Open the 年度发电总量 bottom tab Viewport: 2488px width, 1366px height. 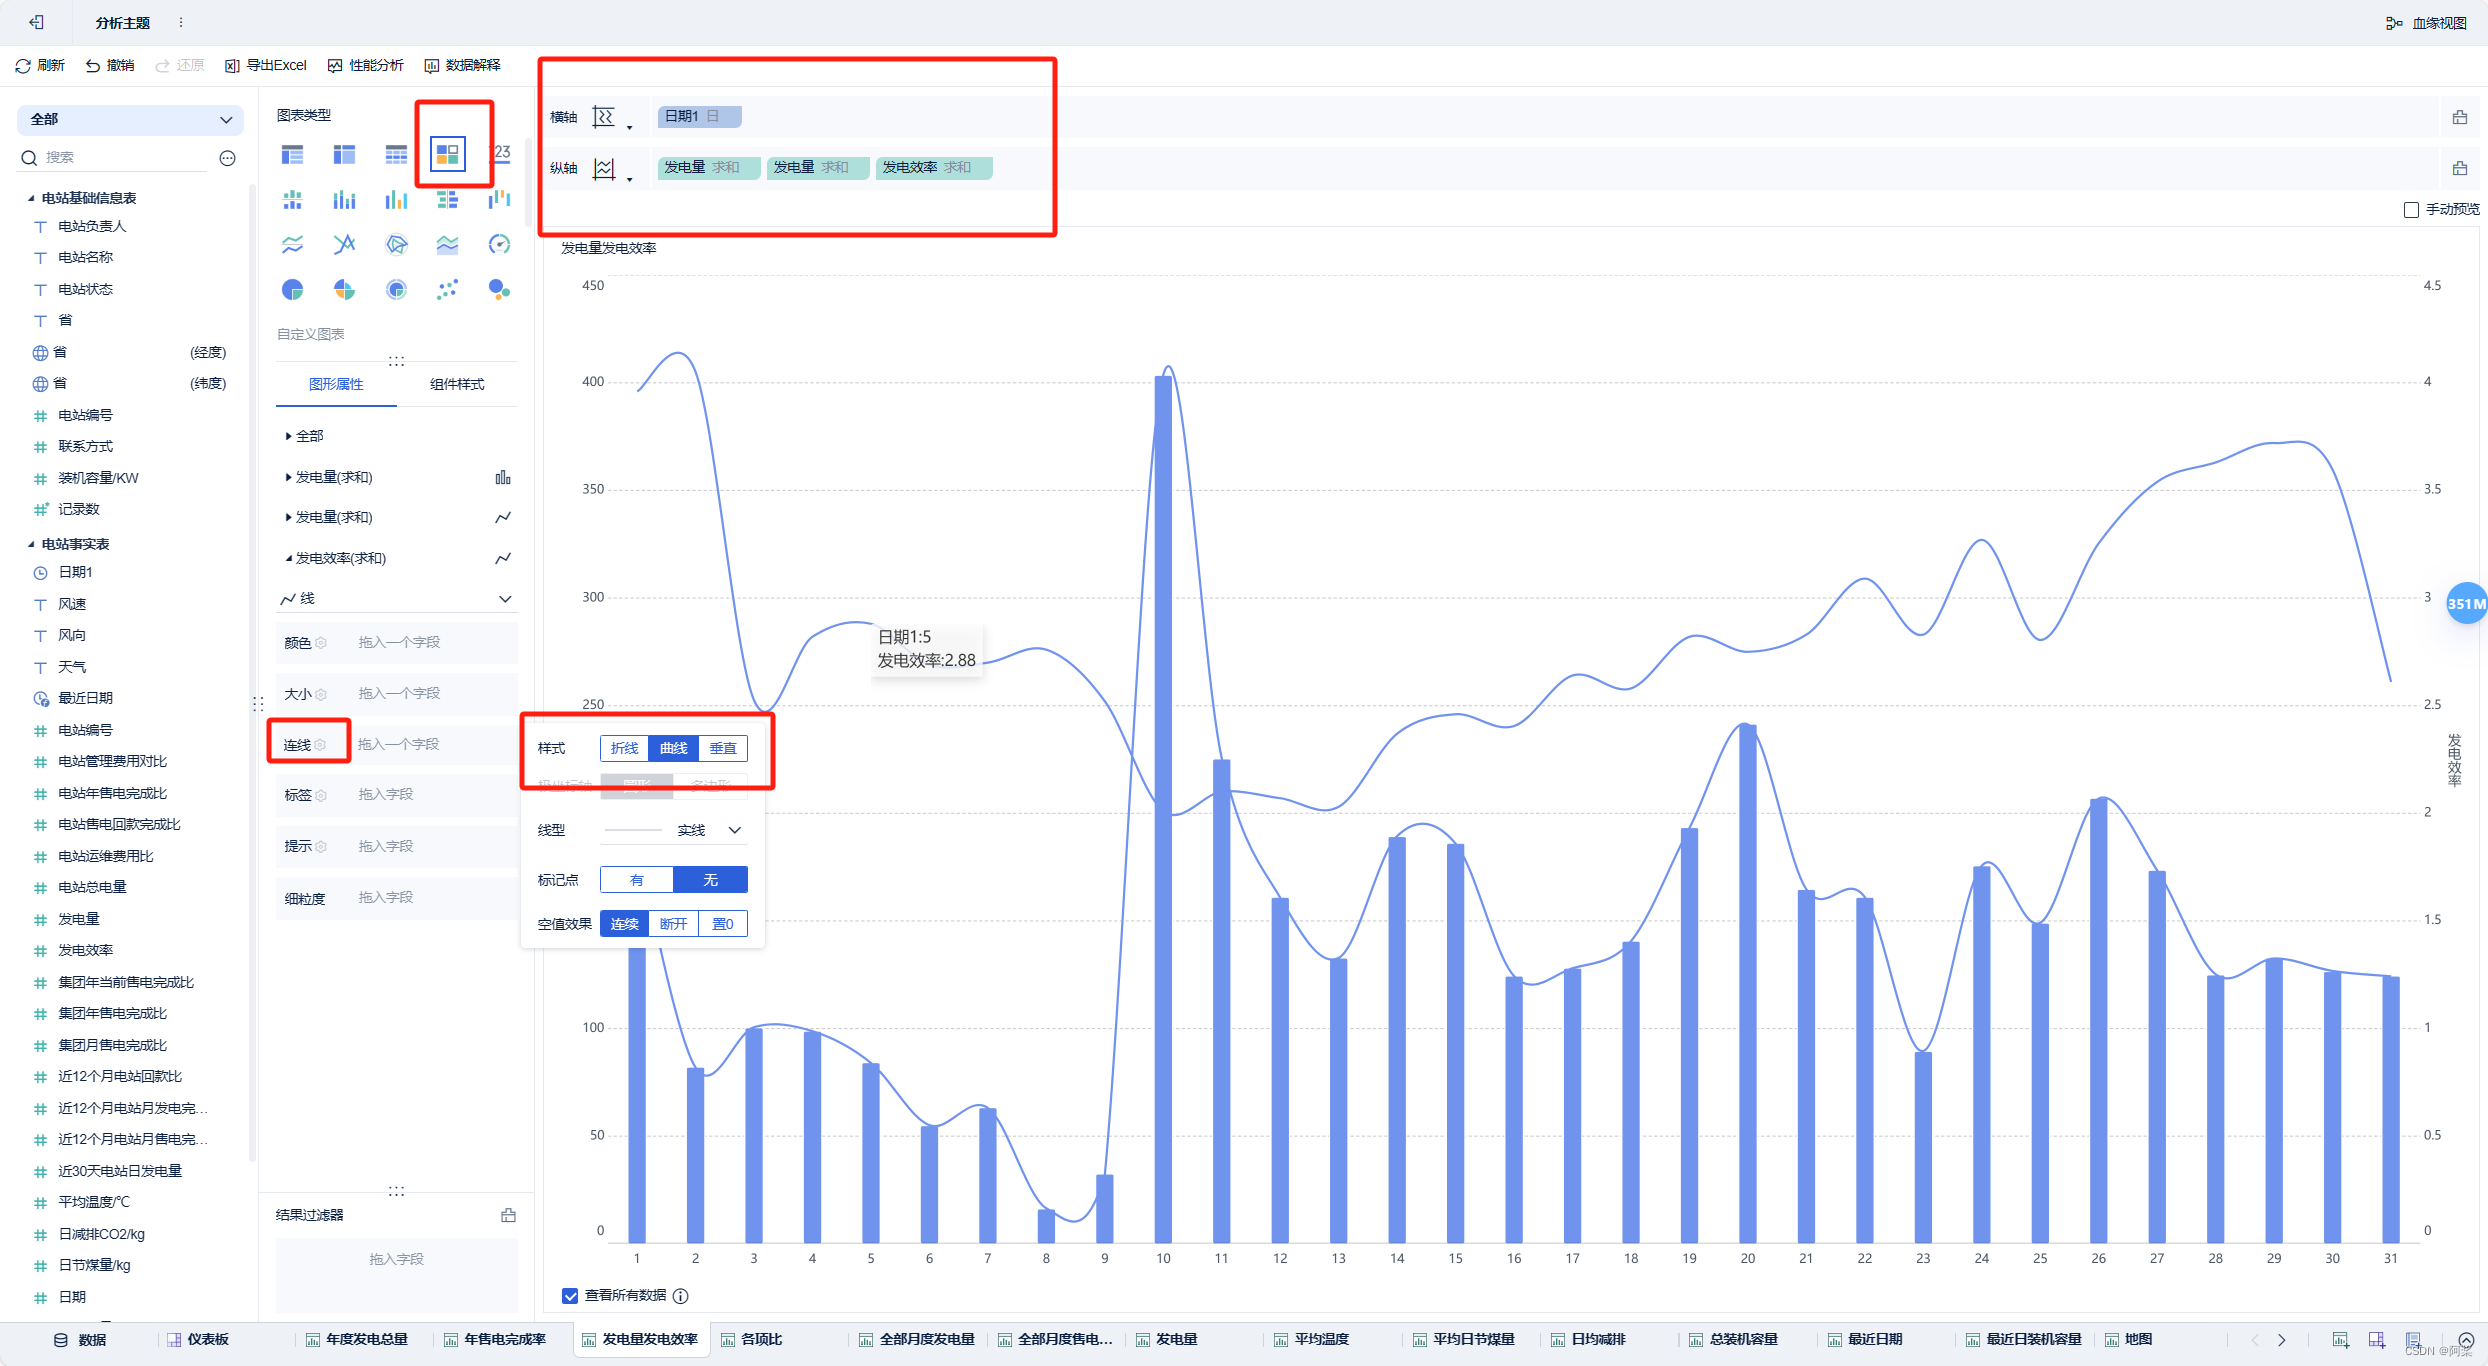358,1340
